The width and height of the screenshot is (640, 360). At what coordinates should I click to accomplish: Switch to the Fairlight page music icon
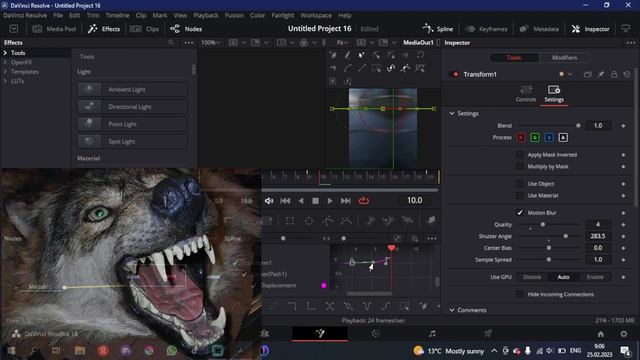click(432, 334)
